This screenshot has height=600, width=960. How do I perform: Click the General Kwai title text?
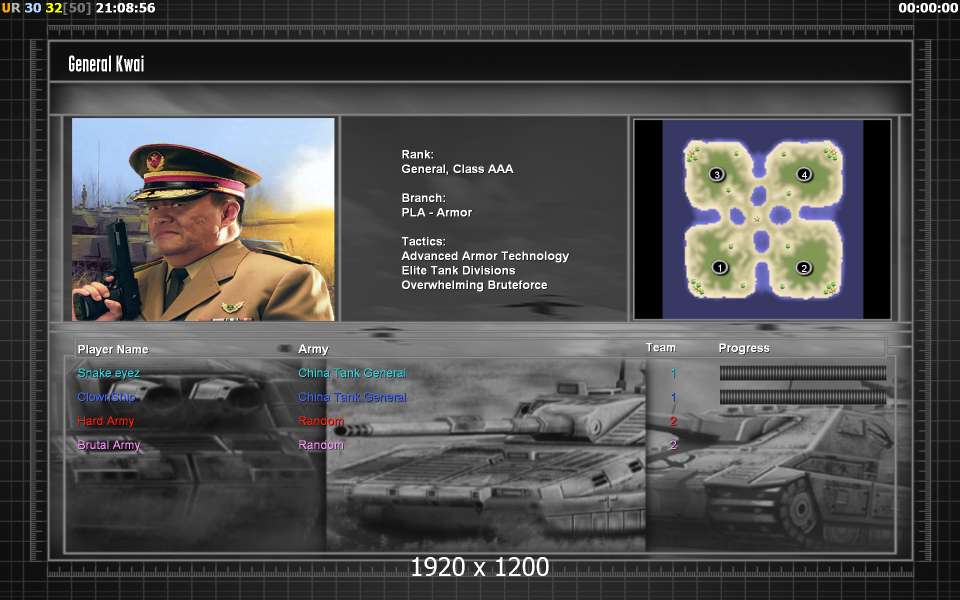click(x=107, y=64)
